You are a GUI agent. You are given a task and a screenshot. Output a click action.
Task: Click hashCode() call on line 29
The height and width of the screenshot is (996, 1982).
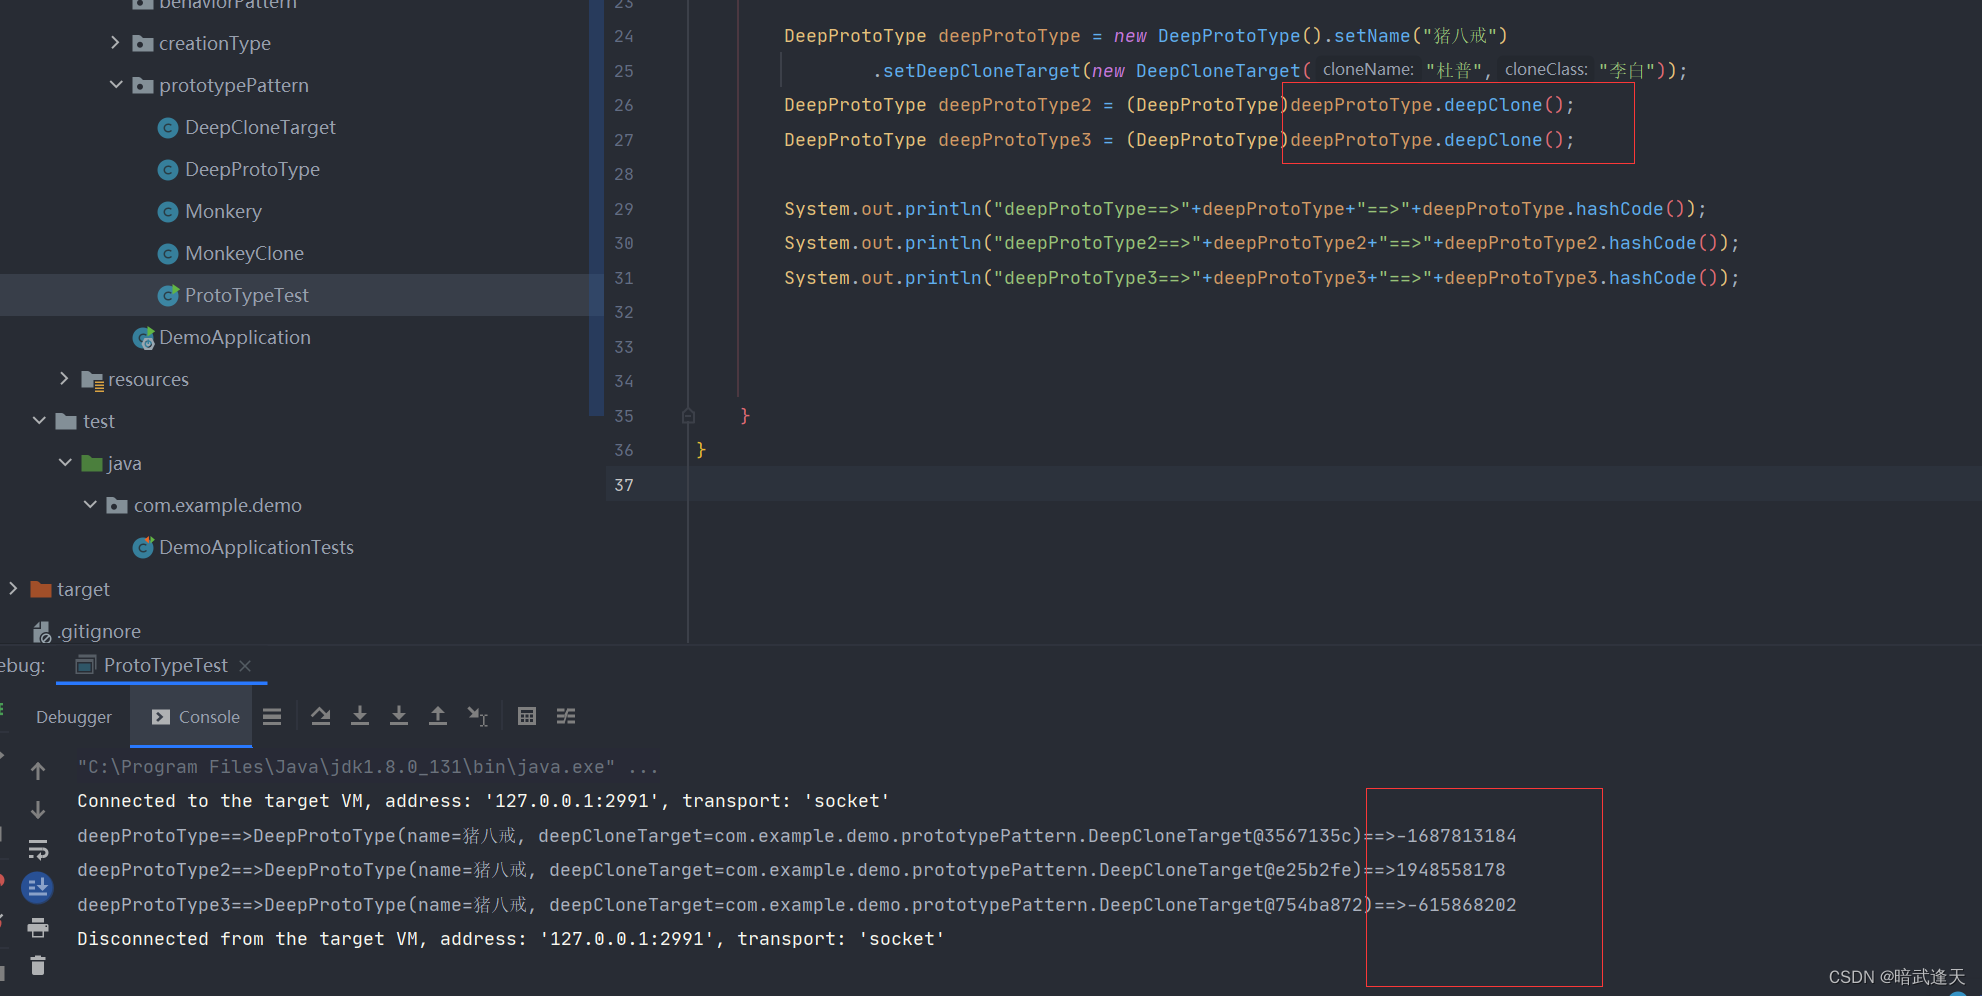pos(1630,209)
